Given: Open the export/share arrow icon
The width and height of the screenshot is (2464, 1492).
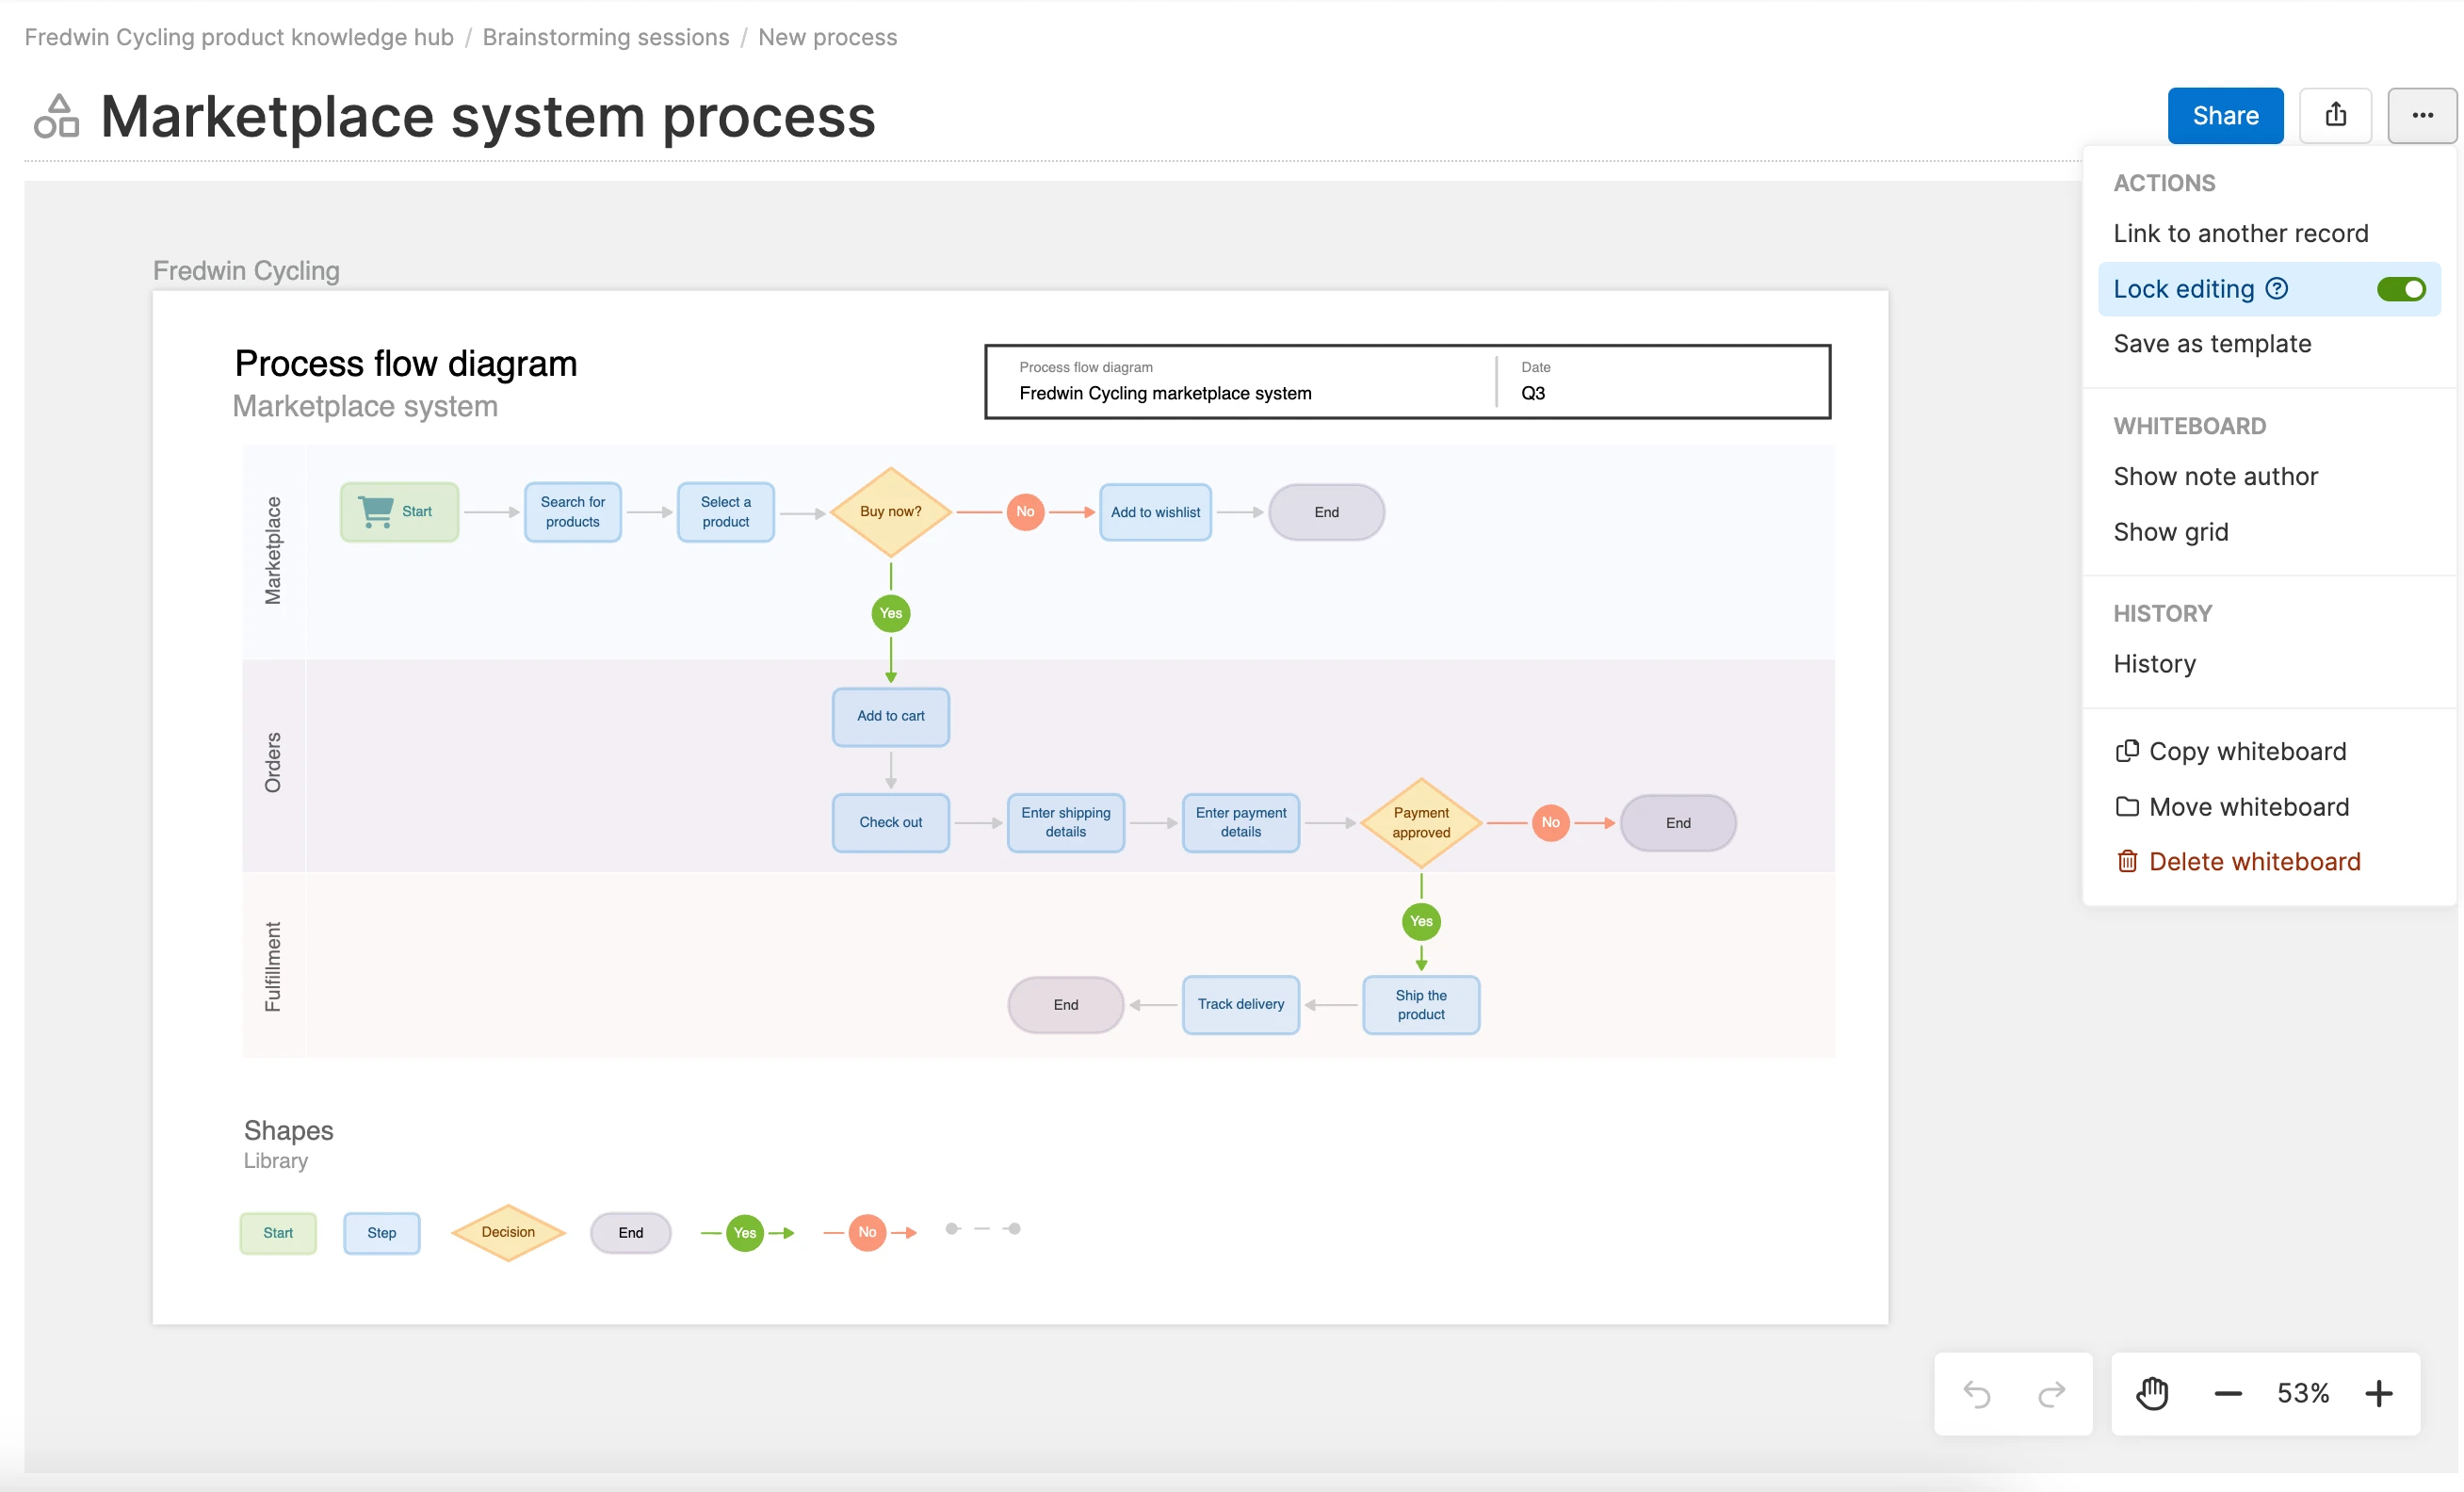Looking at the screenshot, I should click(x=2336, y=115).
